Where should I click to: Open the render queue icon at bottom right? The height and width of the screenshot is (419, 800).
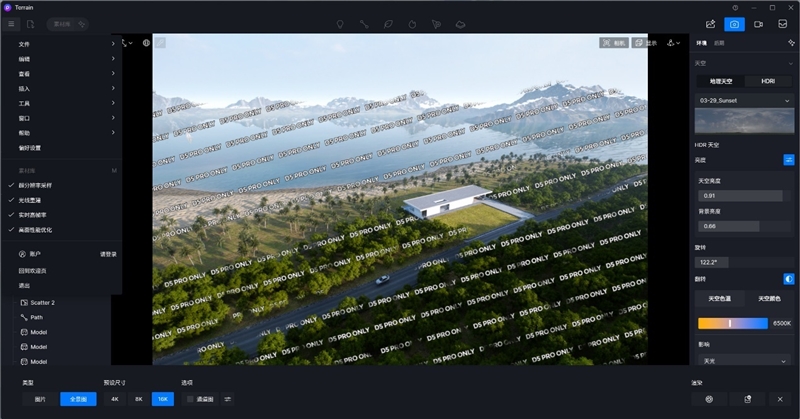click(x=747, y=398)
